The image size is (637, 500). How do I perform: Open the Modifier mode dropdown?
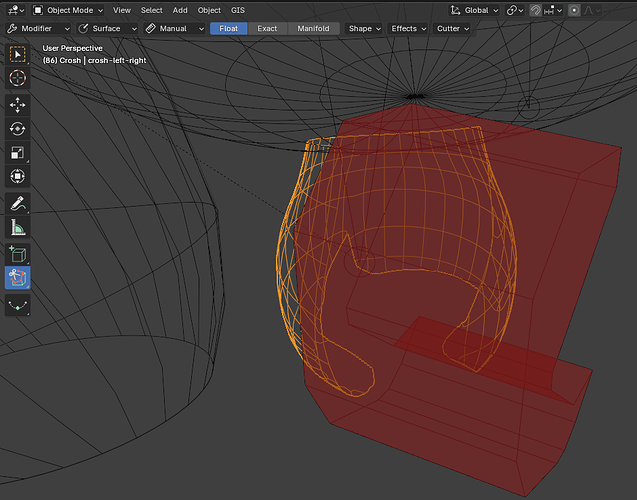coord(39,28)
